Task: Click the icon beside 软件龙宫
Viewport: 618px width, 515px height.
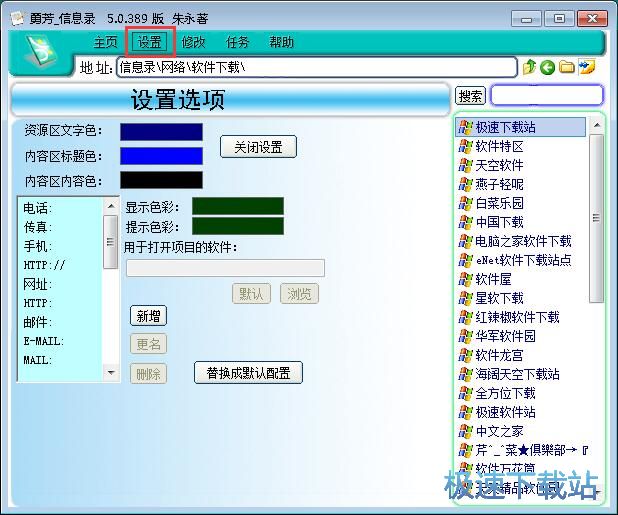Action: tap(465, 355)
